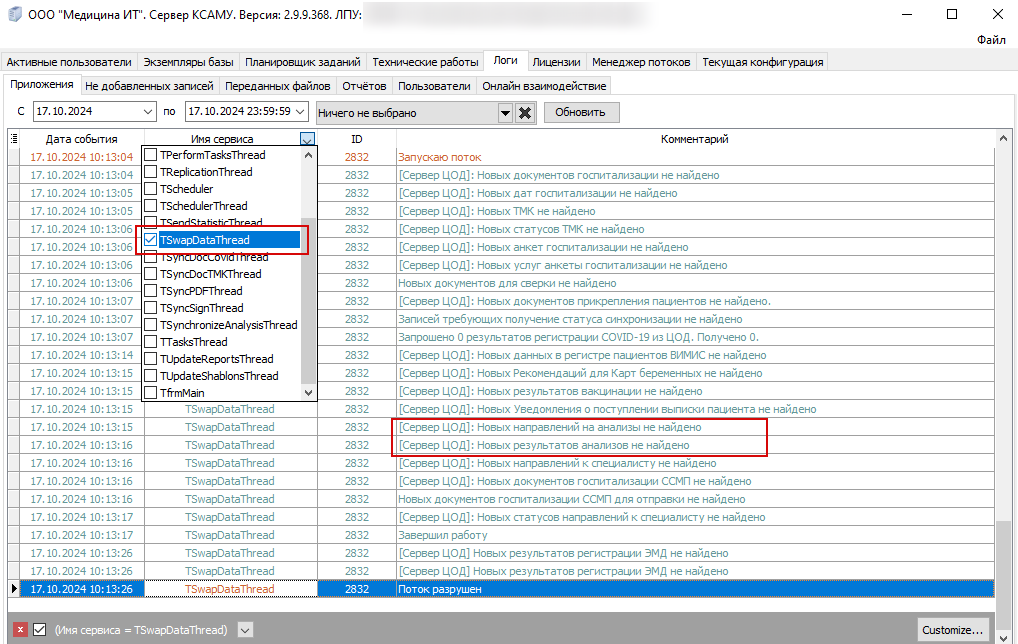Open recent filters dropdown in filter bar

click(245, 630)
